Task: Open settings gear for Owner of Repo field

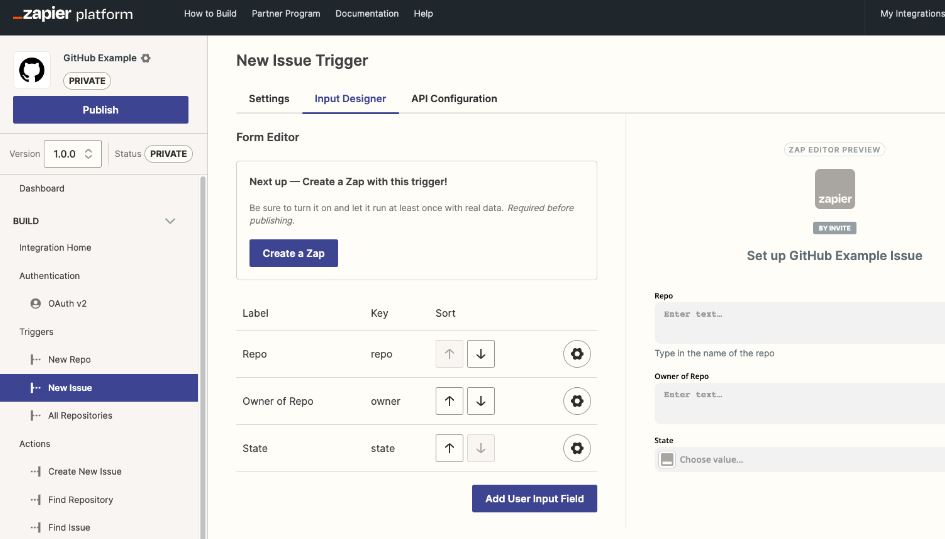Action: point(577,401)
